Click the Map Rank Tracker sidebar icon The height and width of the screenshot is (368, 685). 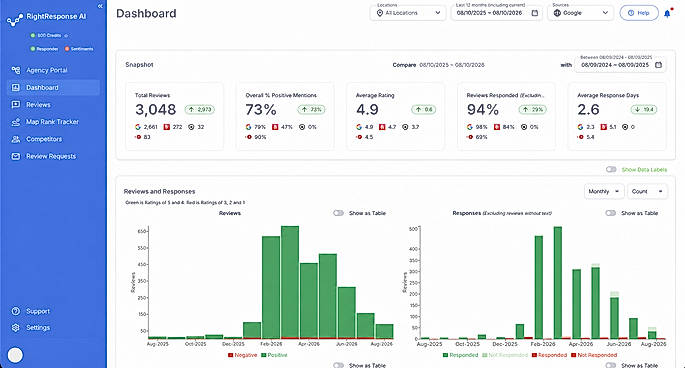pyautogui.click(x=16, y=122)
